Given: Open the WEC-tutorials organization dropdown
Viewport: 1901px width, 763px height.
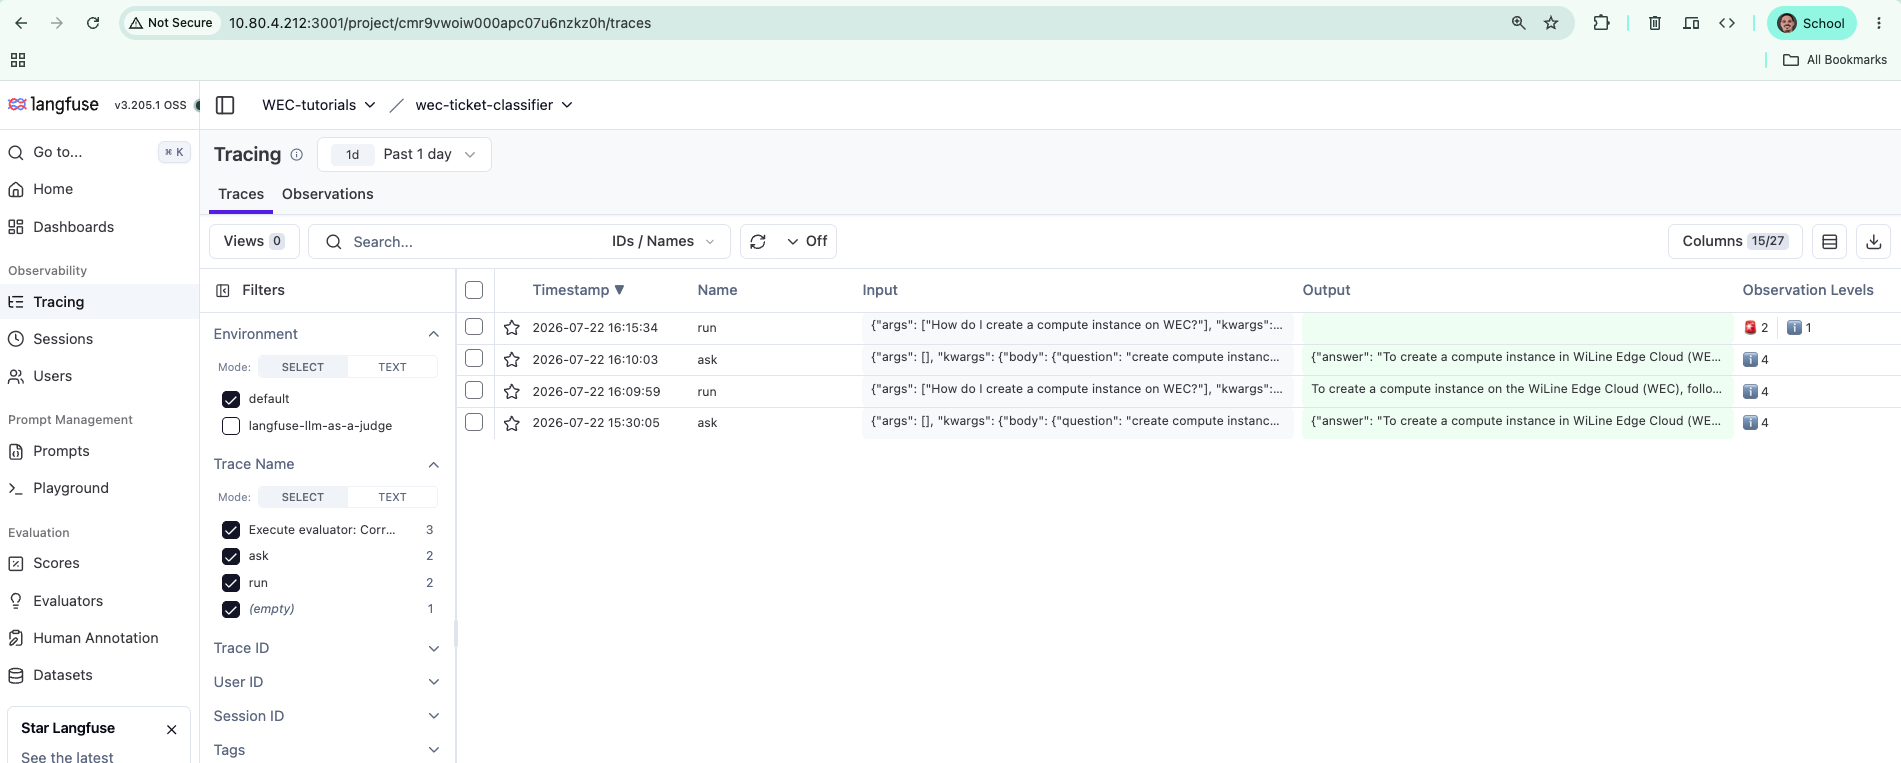Looking at the screenshot, I should tap(318, 105).
